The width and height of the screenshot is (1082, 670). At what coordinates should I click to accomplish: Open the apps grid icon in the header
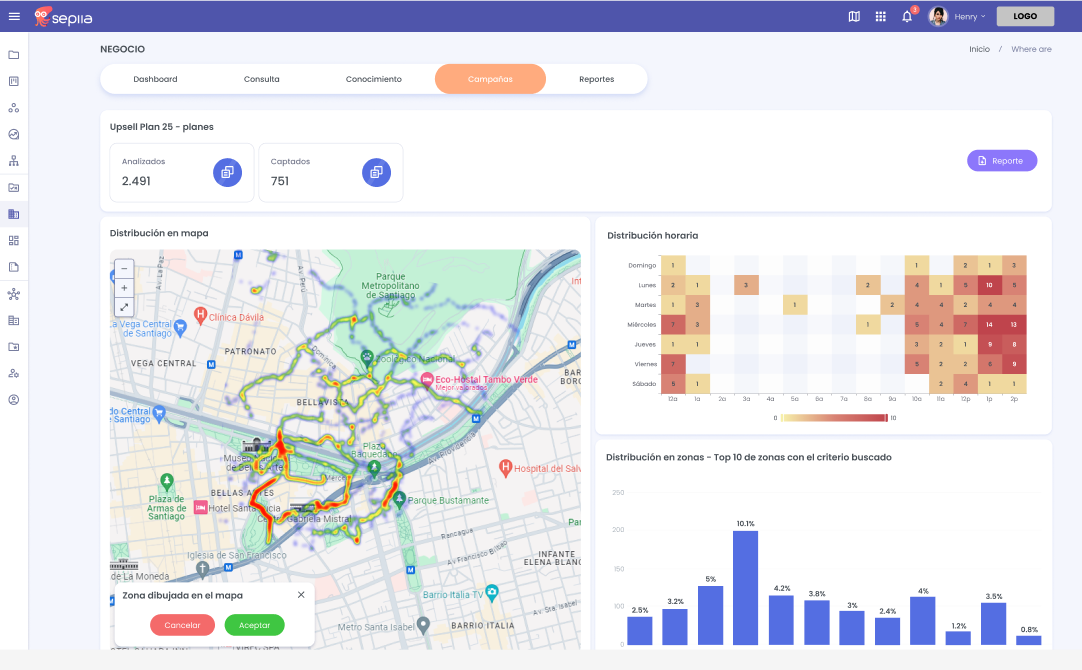[x=880, y=16]
